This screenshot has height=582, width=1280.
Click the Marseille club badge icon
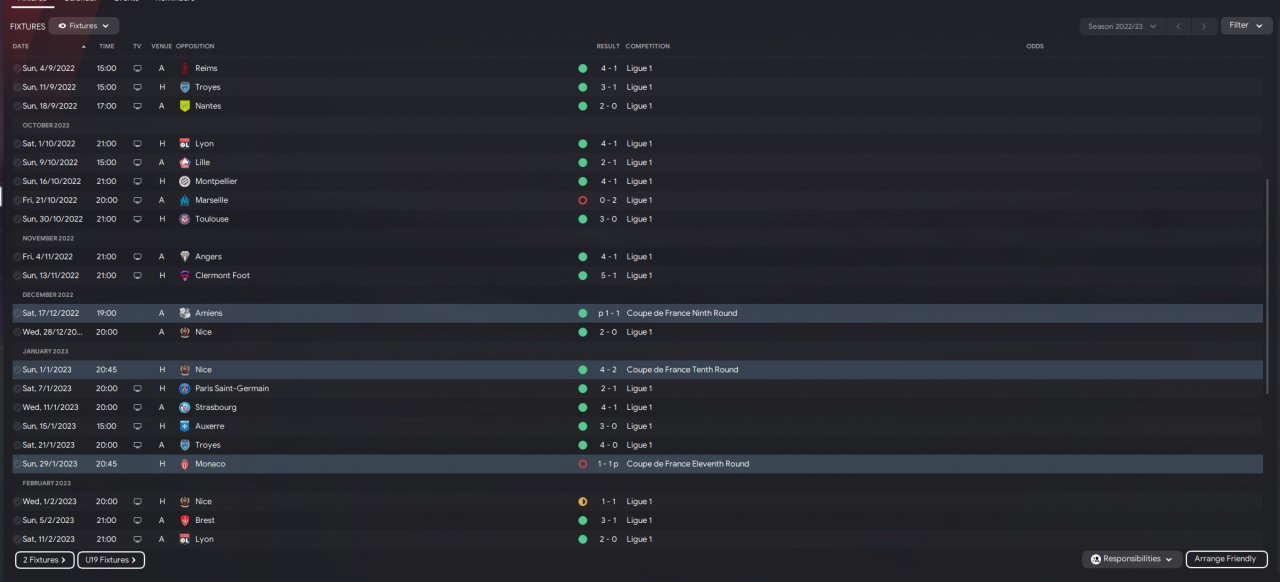pyautogui.click(x=185, y=200)
